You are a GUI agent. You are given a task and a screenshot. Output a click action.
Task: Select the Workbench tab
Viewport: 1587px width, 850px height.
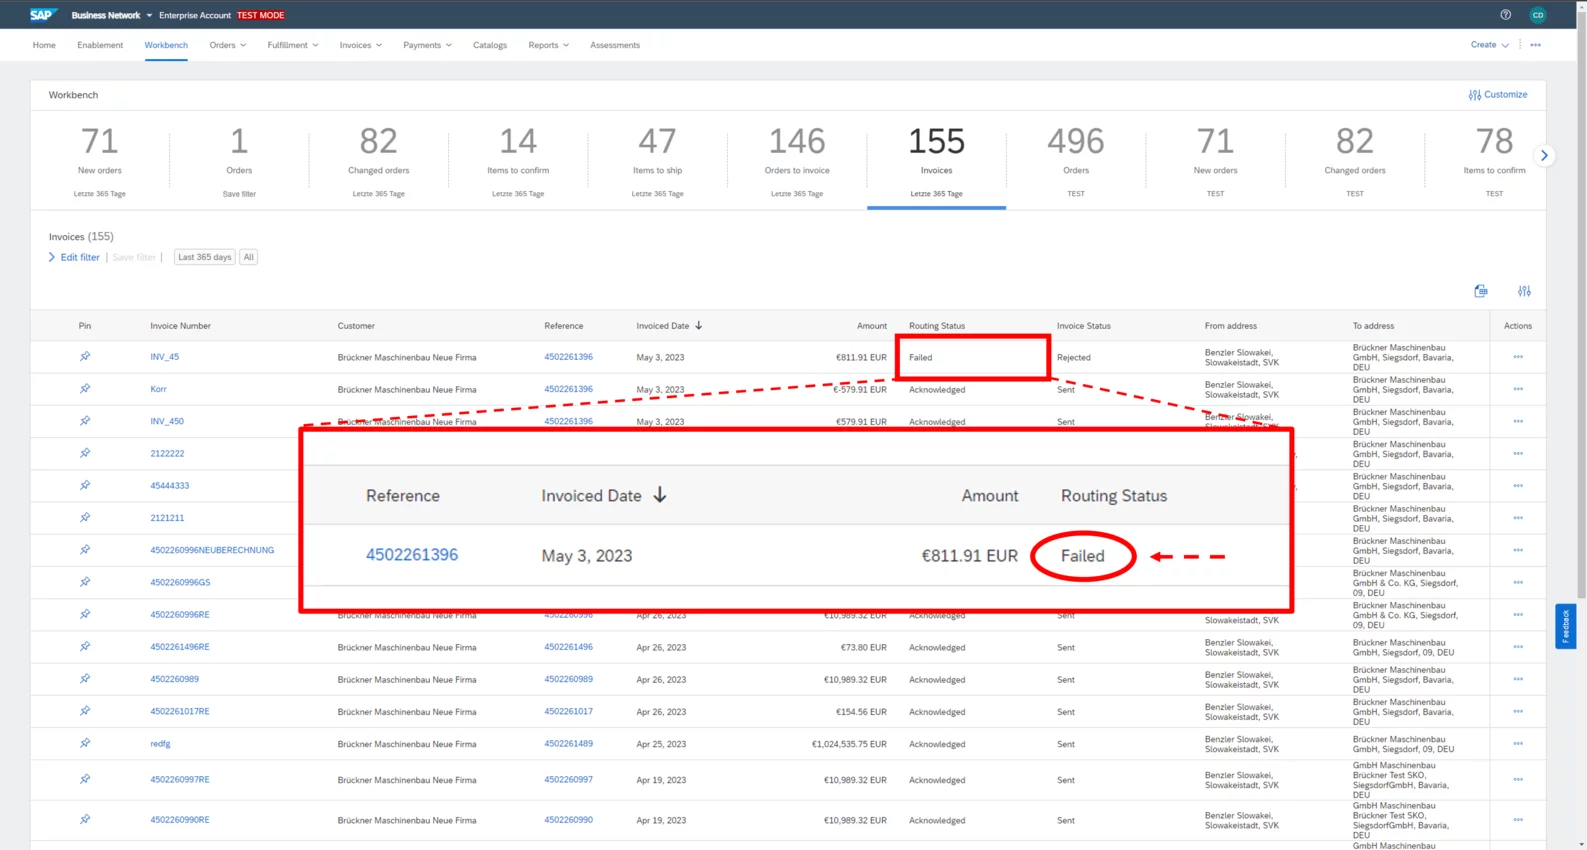tap(166, 45)
